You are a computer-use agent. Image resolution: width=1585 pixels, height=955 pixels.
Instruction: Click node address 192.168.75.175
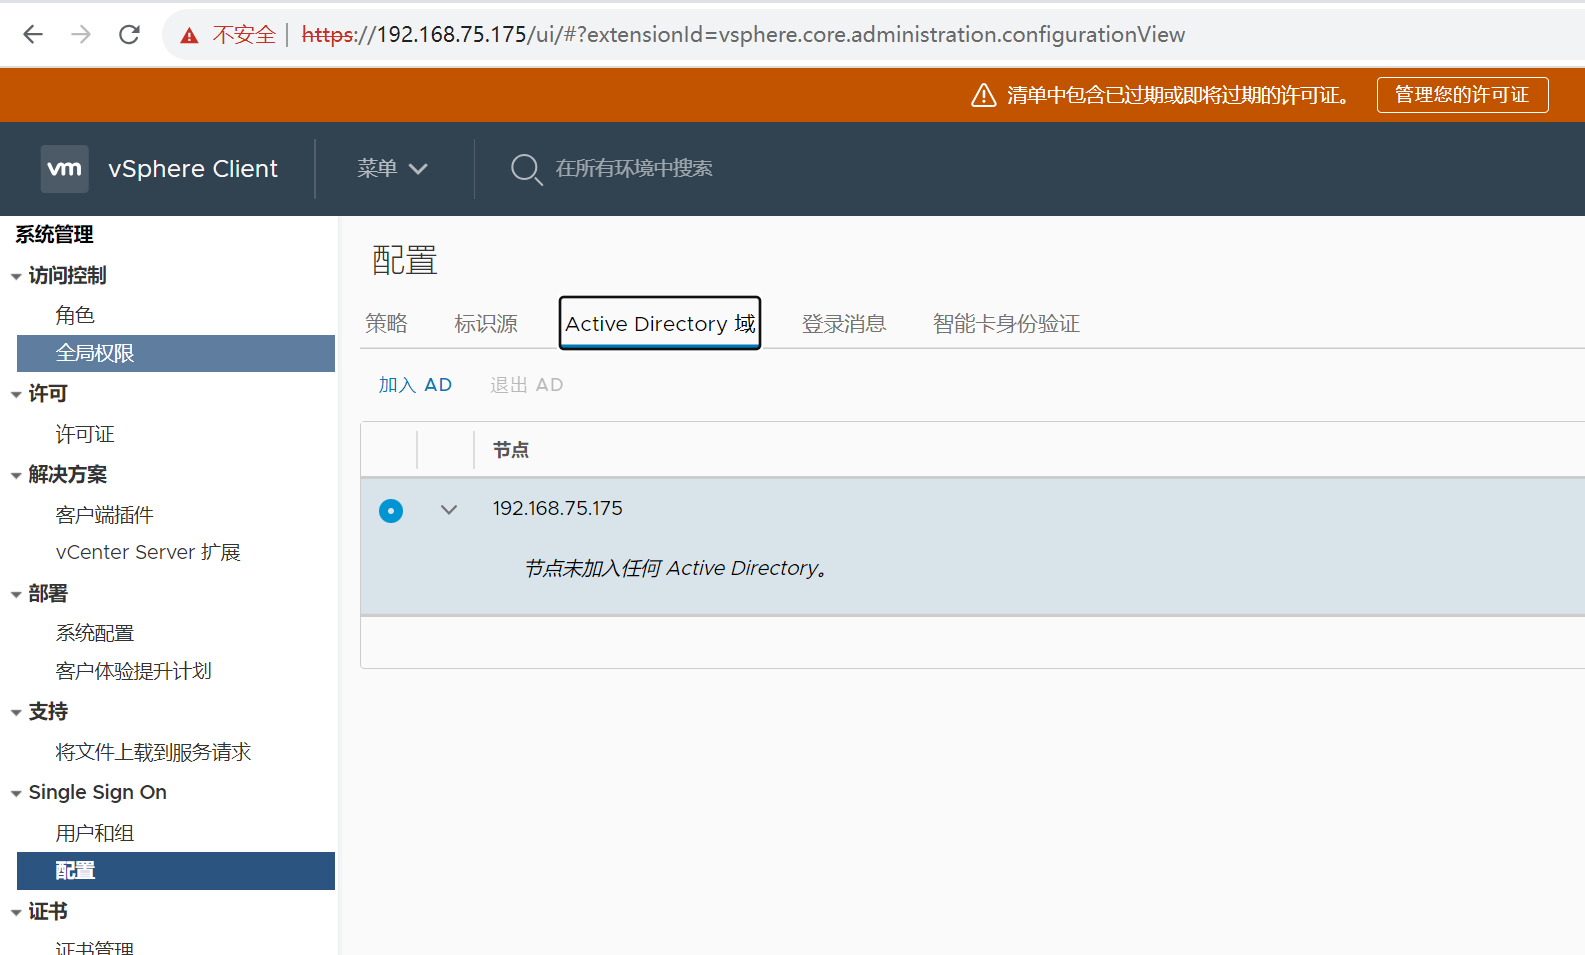tap(558, 508)
